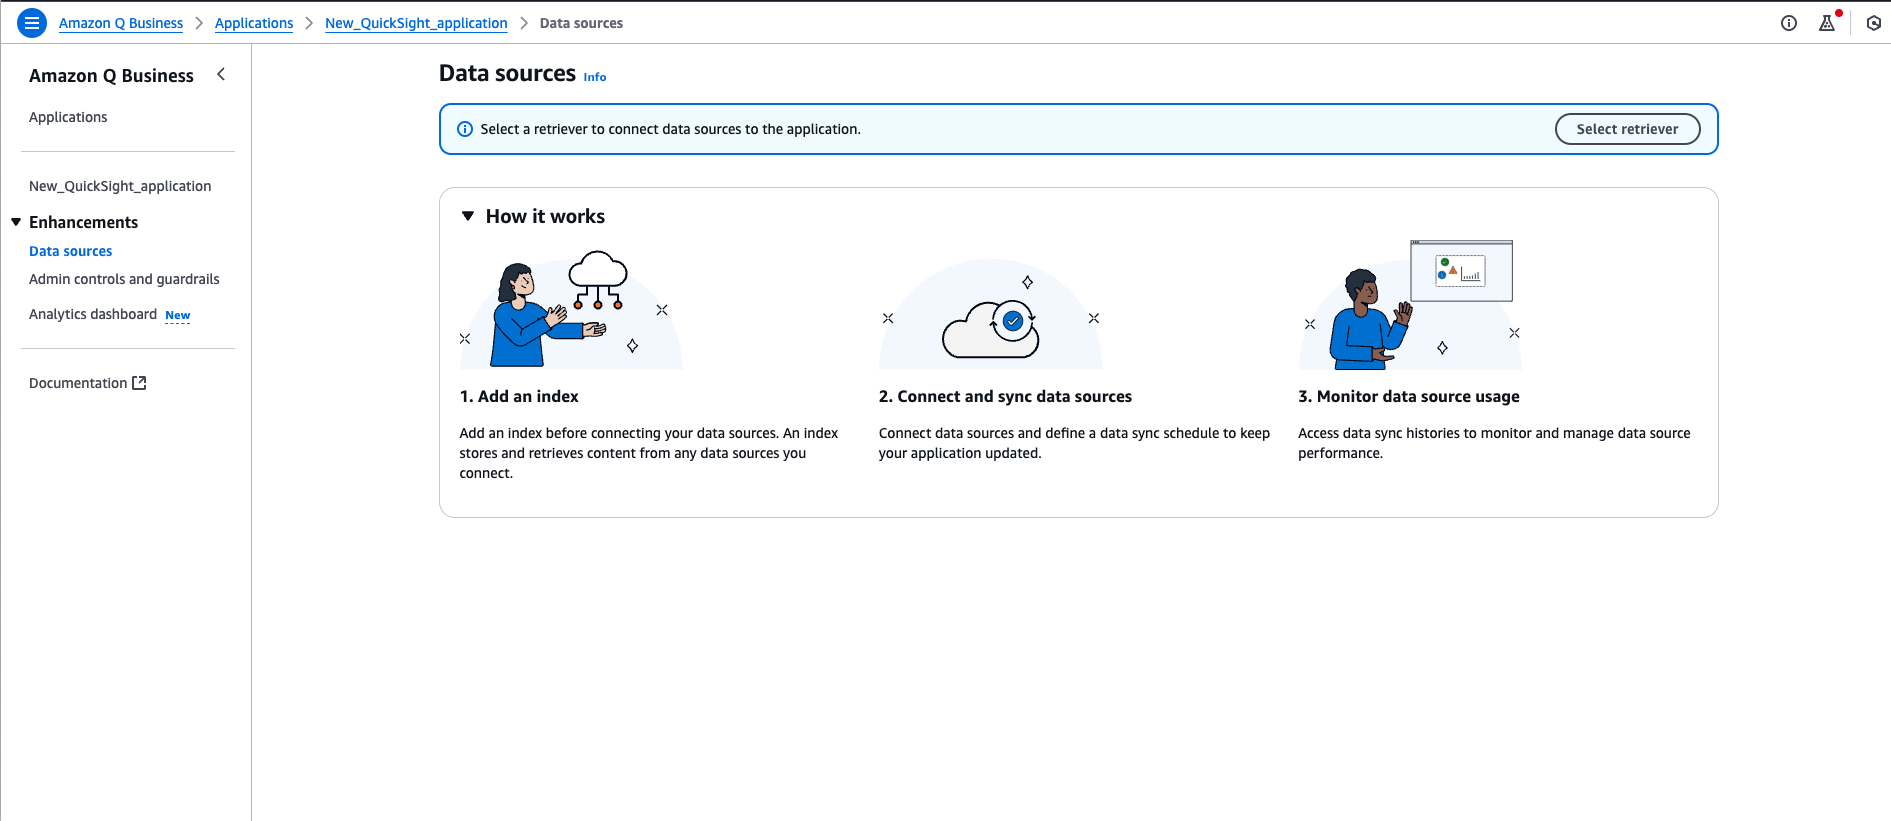The width and height of the screenshot is (1891, 821).
Task: Click the monitor data usage illustration
Action: click(1410, 305)
